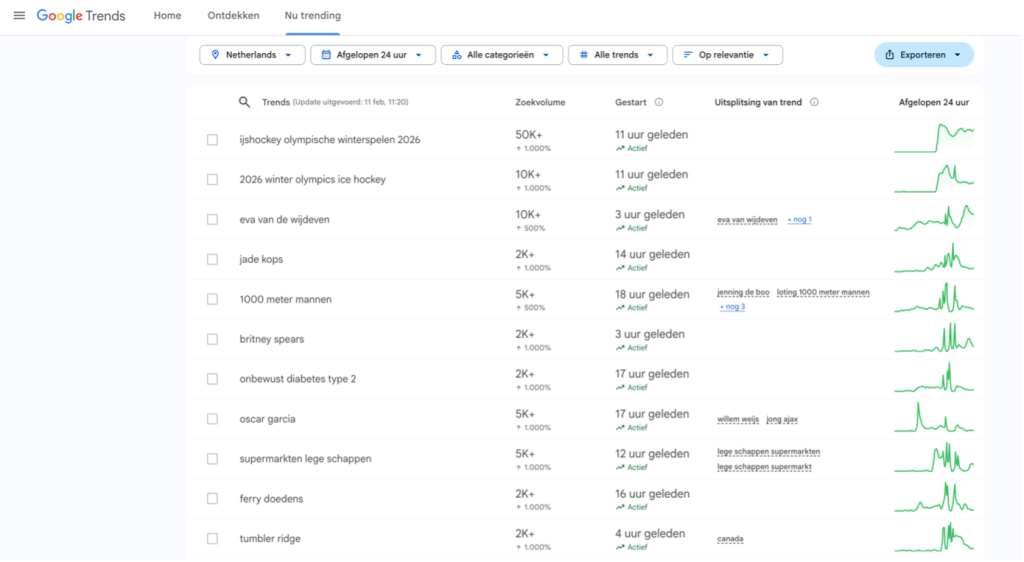1024x562 pixels.
Task: Expand the Alle trends dropdown
Action: click(x=617, y=55)
